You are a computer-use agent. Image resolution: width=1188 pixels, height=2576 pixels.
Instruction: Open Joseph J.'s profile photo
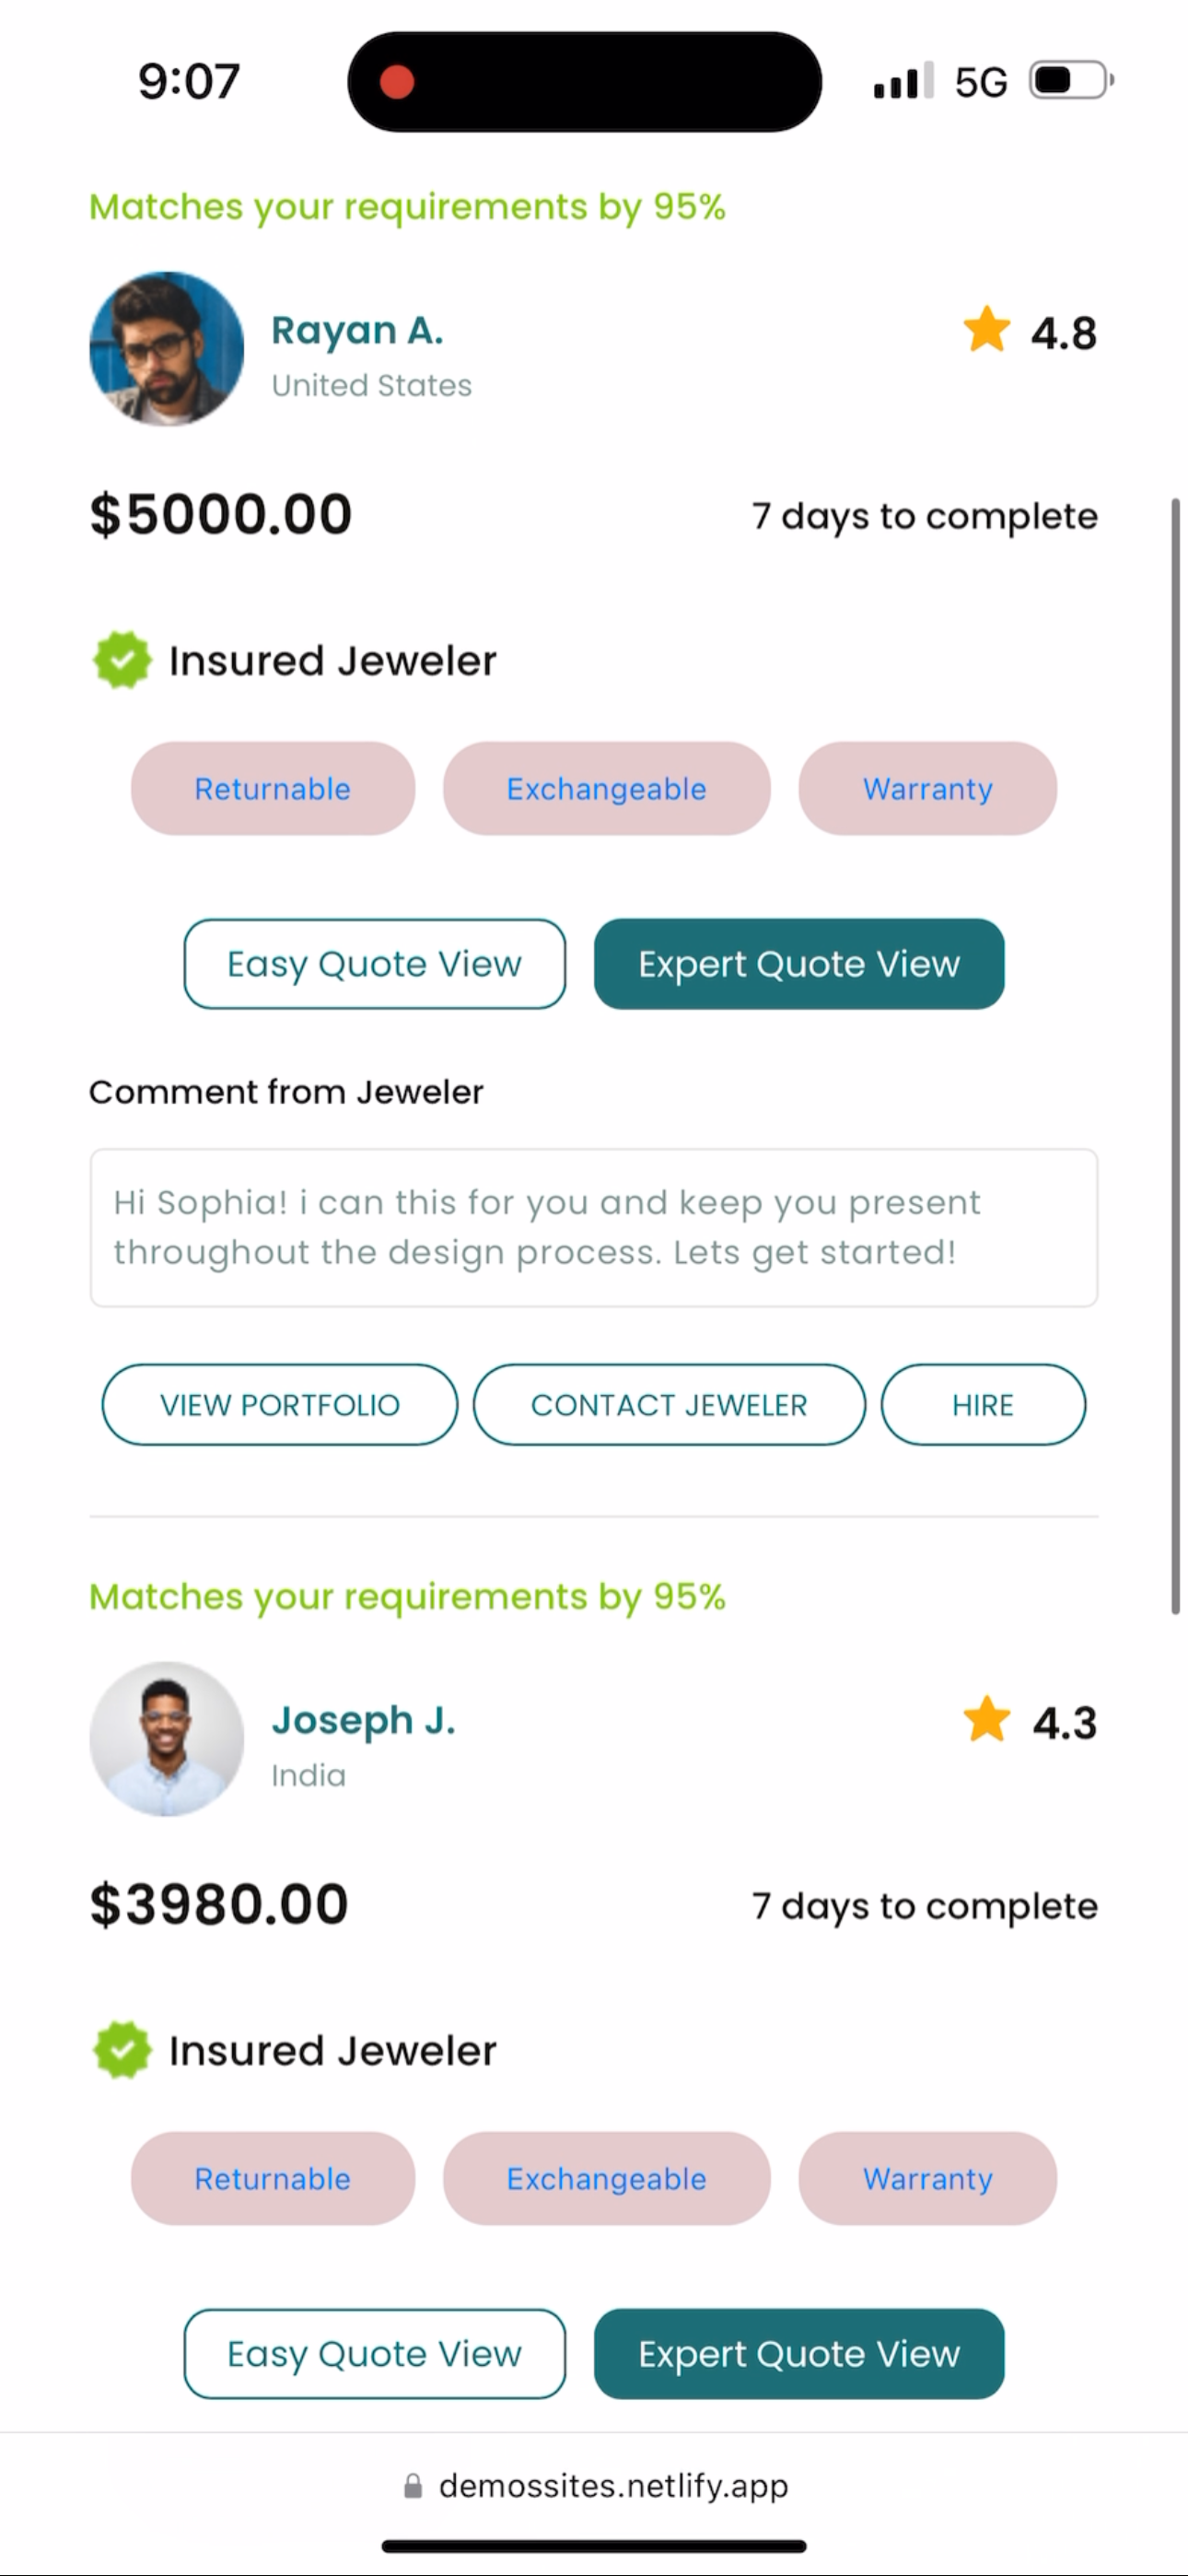click(x=166, y=1739)
